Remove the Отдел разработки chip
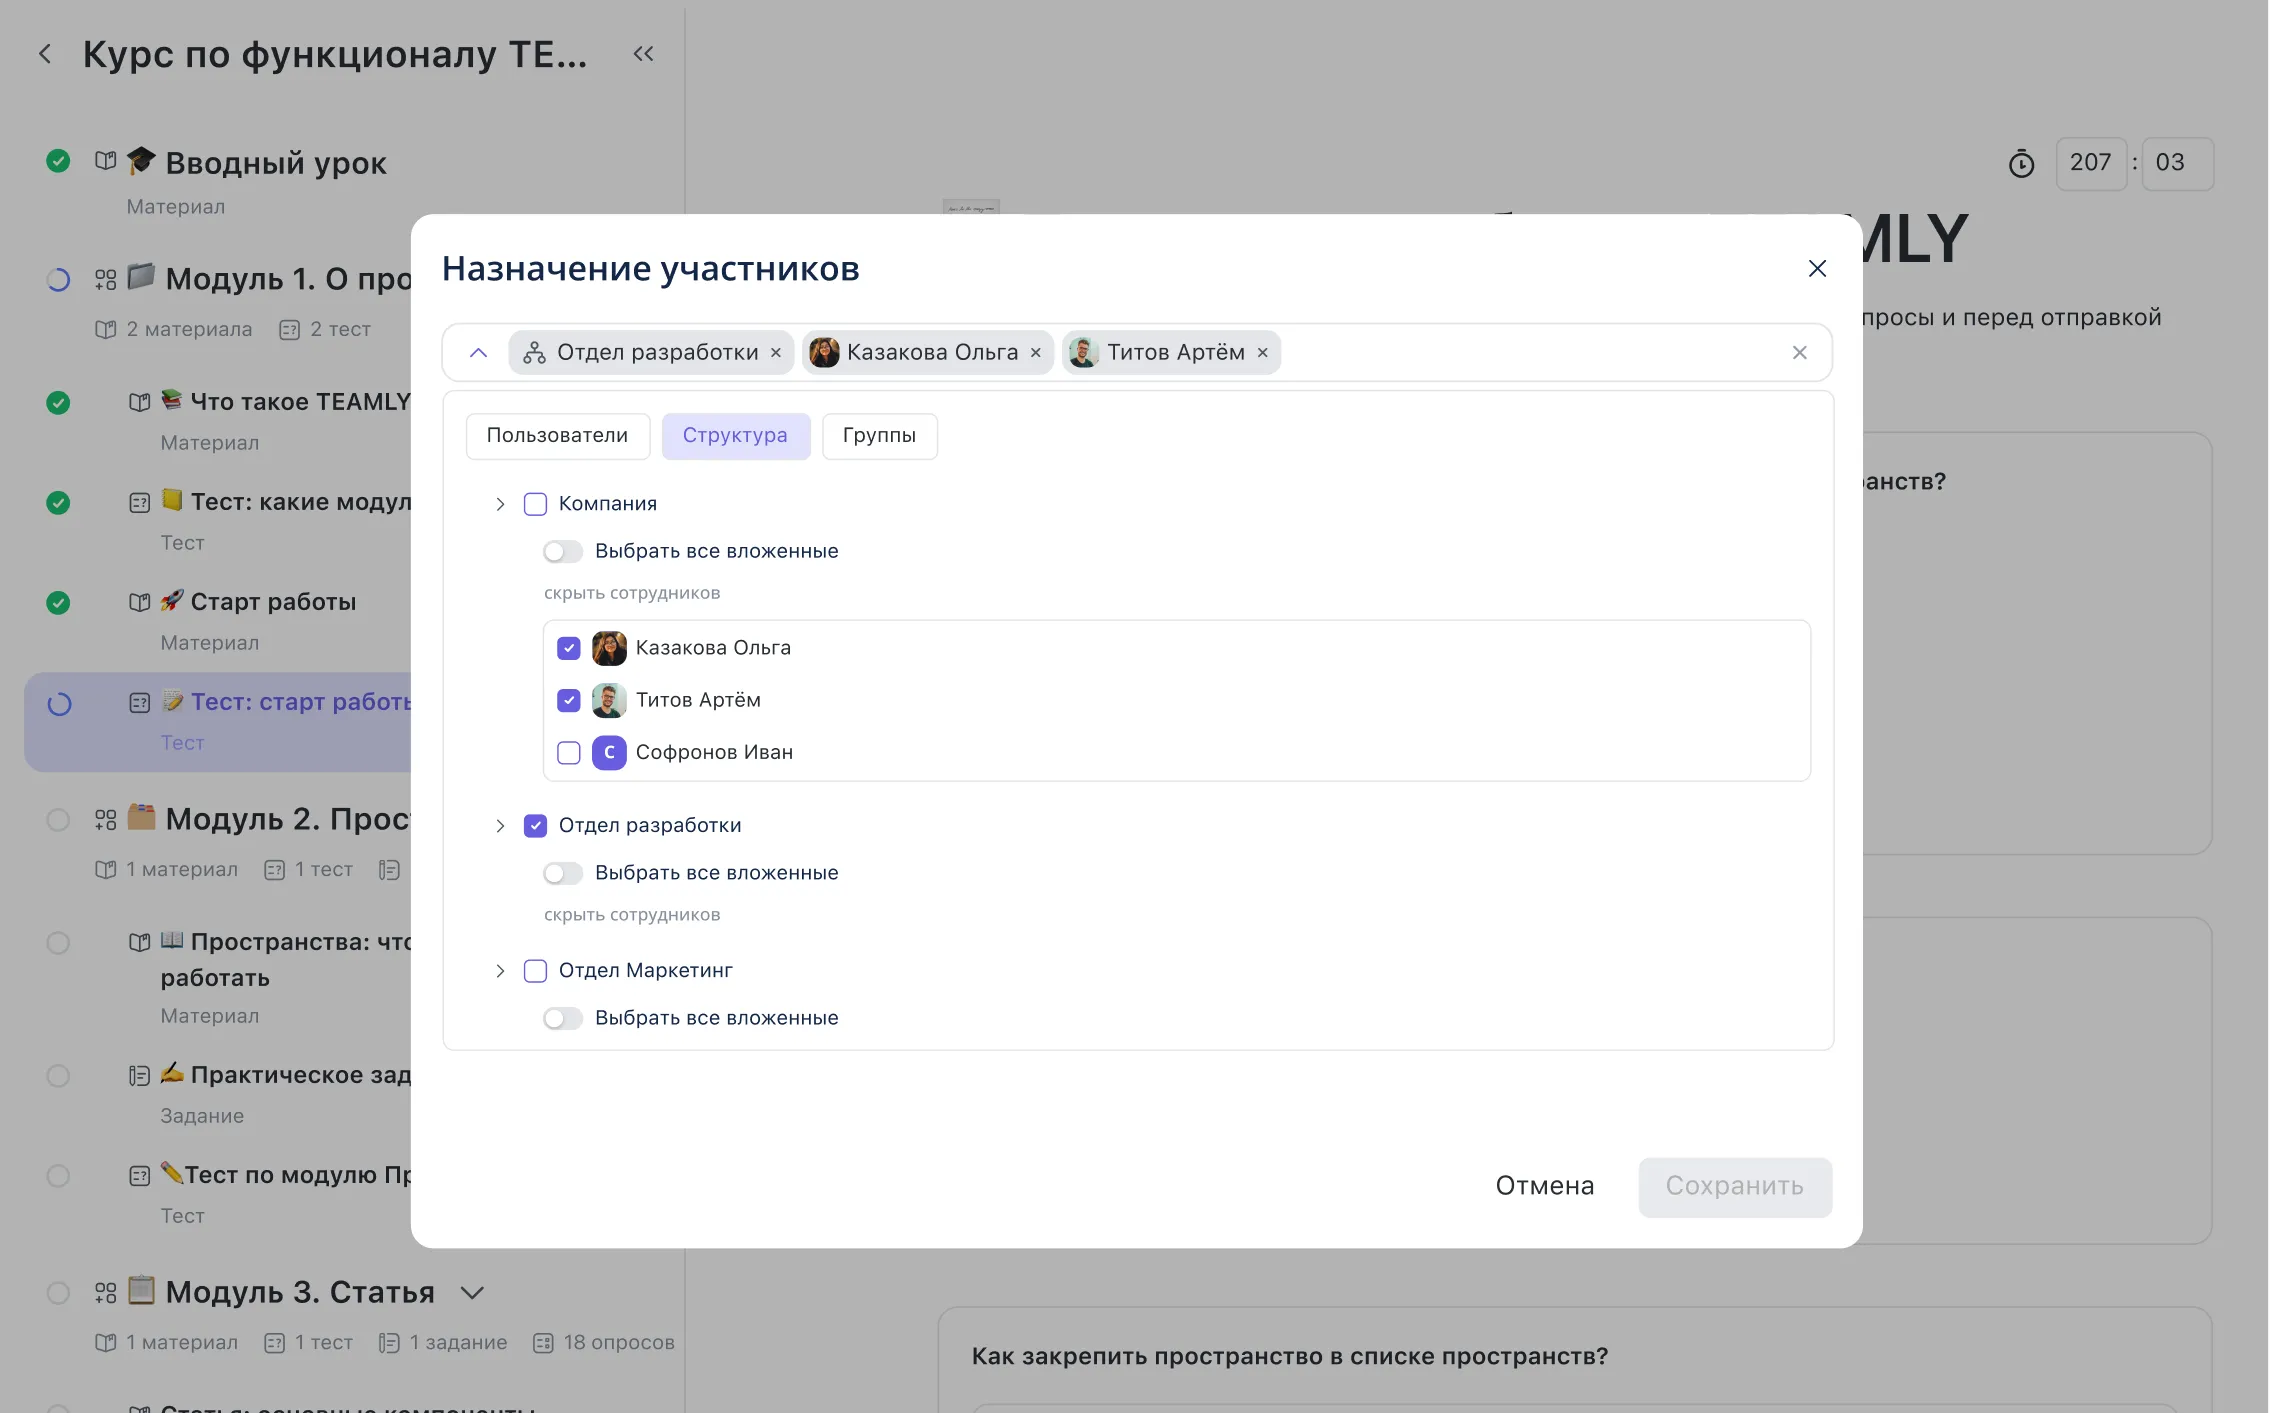This screenshot has height=1413, width=2271. 776,353
